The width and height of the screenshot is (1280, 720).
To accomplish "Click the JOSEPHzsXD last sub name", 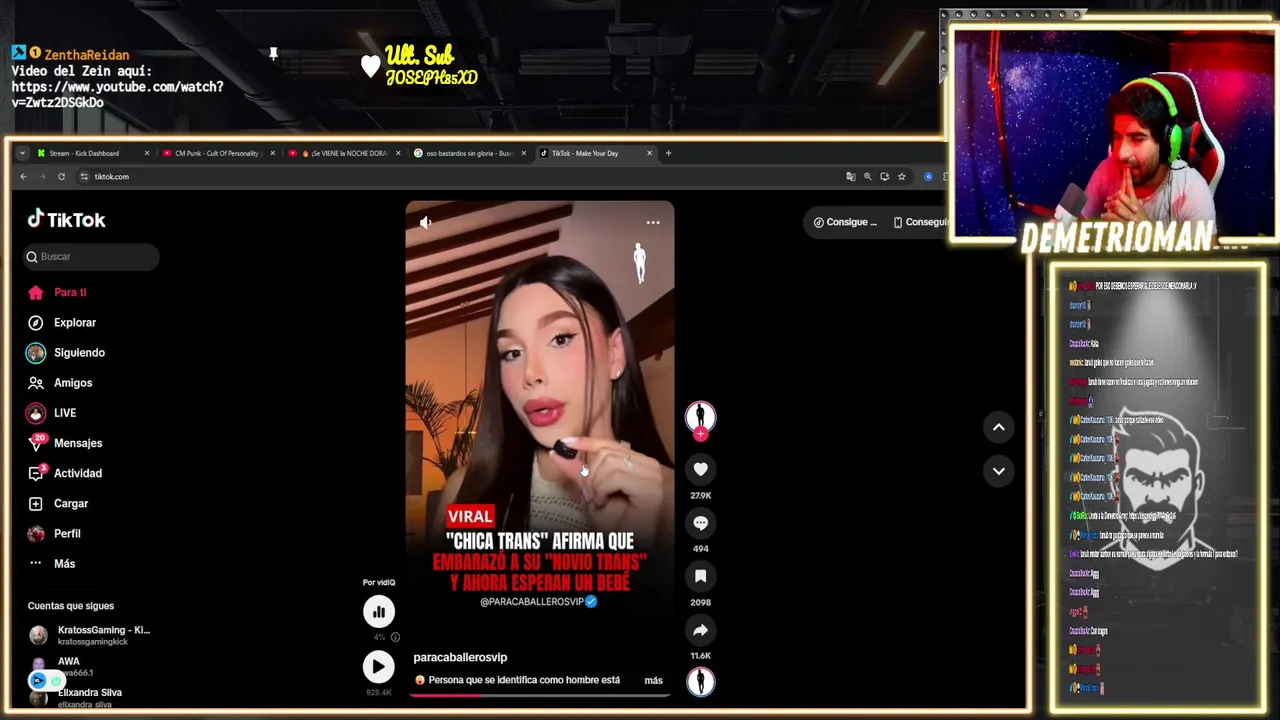I will pyautogui.click(x=432, y=78).
